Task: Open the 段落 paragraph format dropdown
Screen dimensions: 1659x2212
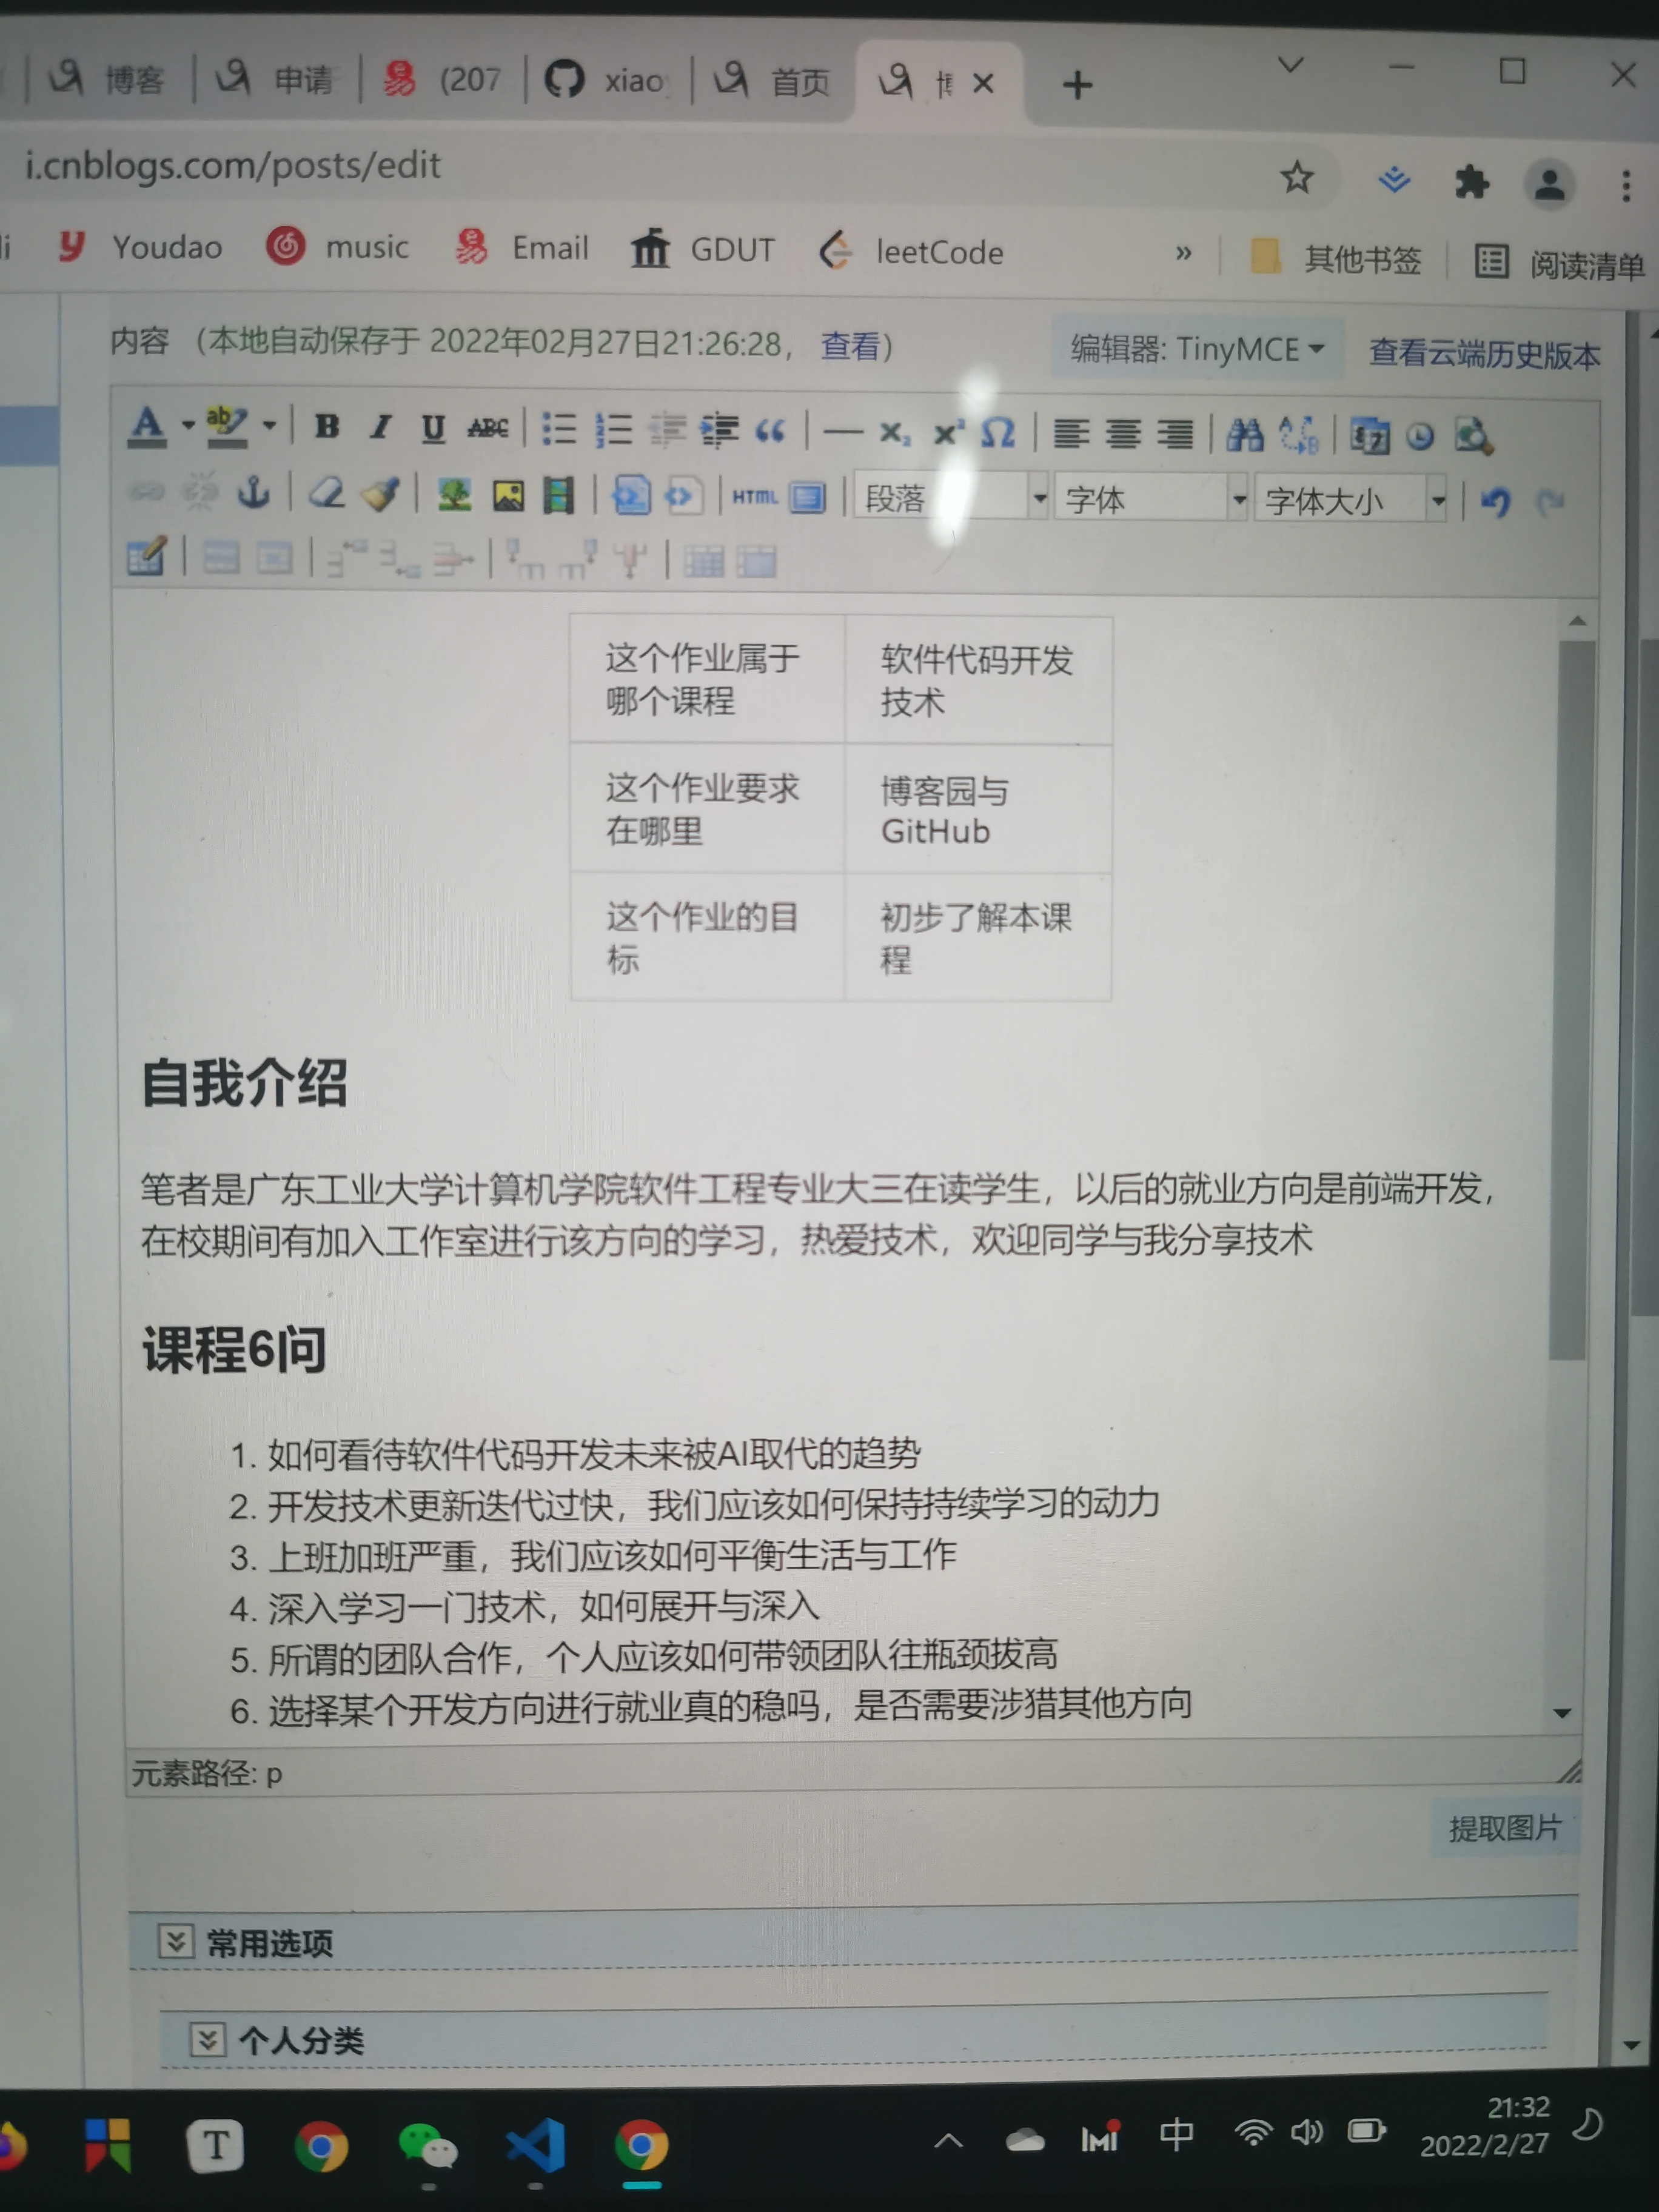Action: [1038, 498]
